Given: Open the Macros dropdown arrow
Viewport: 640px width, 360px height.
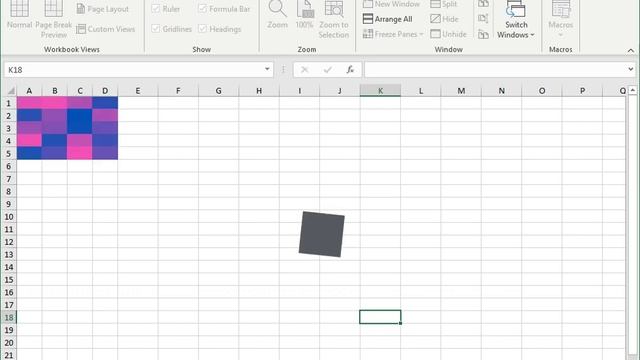Looking at the screenshot, I should point(560,35).
